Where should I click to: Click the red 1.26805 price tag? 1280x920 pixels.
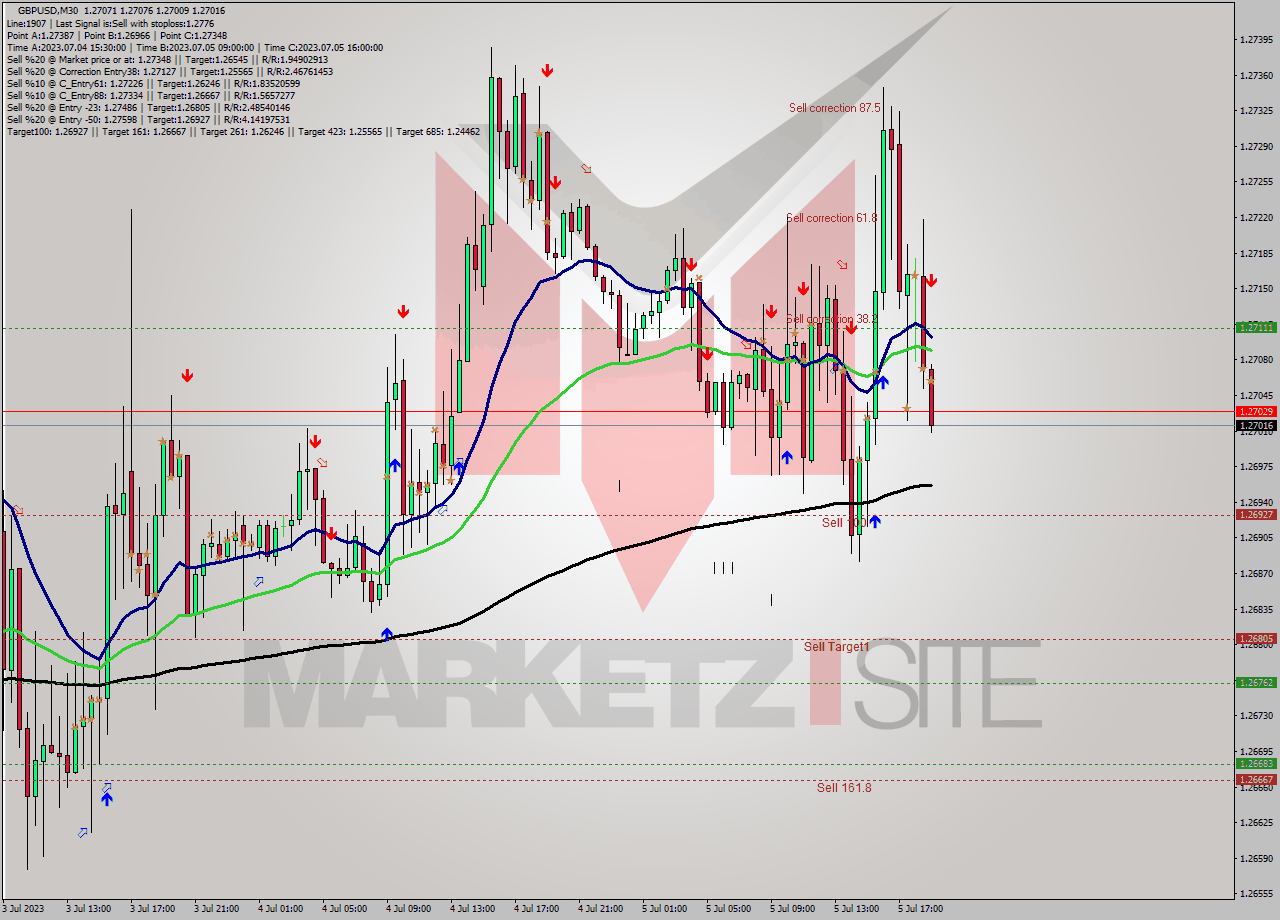pyautogui.click(x=1256, y=638)
